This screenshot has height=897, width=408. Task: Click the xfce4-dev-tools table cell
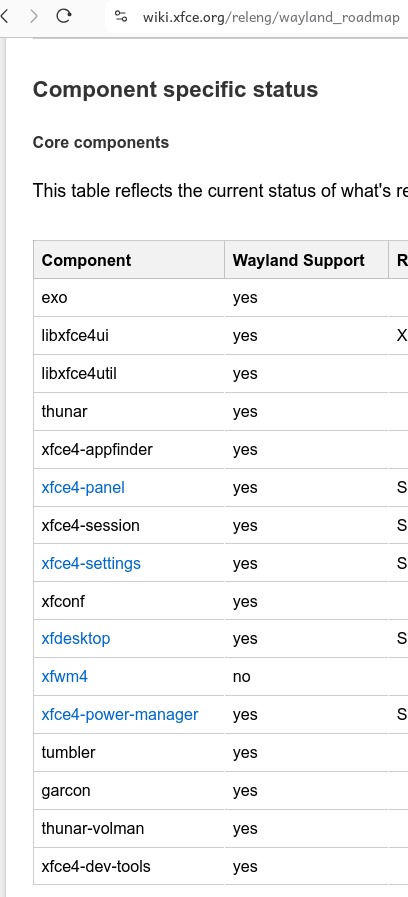(129, 866)
